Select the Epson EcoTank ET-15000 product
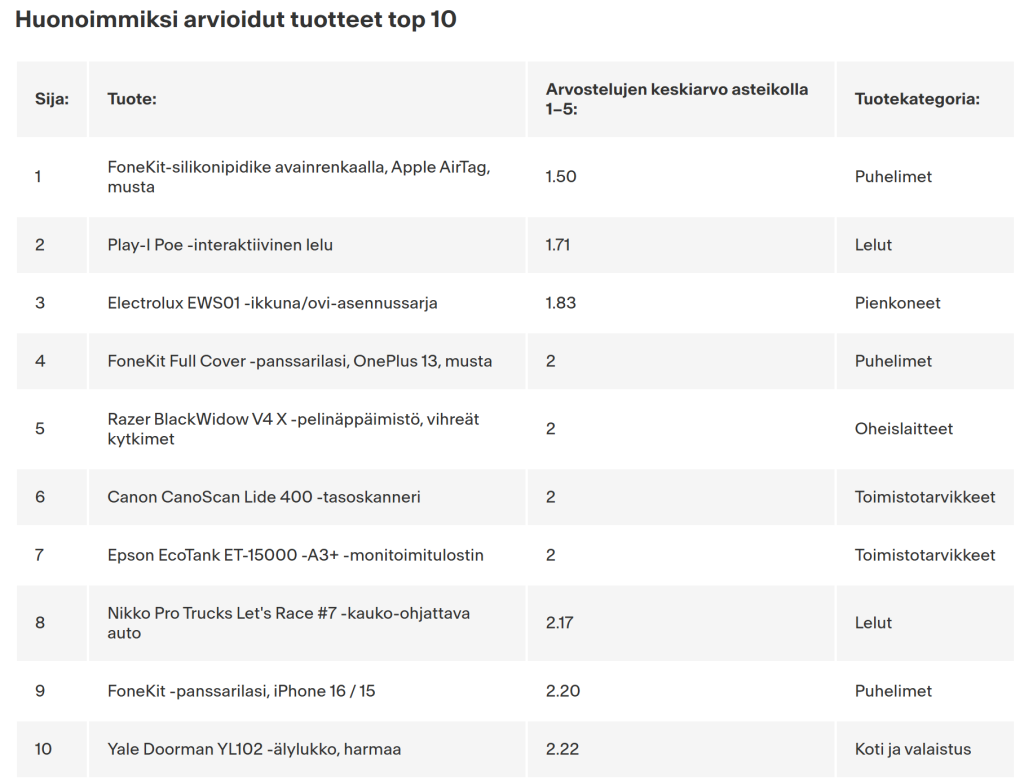Viewport: 1024px width, 784px height. click(x=295, y=555)
